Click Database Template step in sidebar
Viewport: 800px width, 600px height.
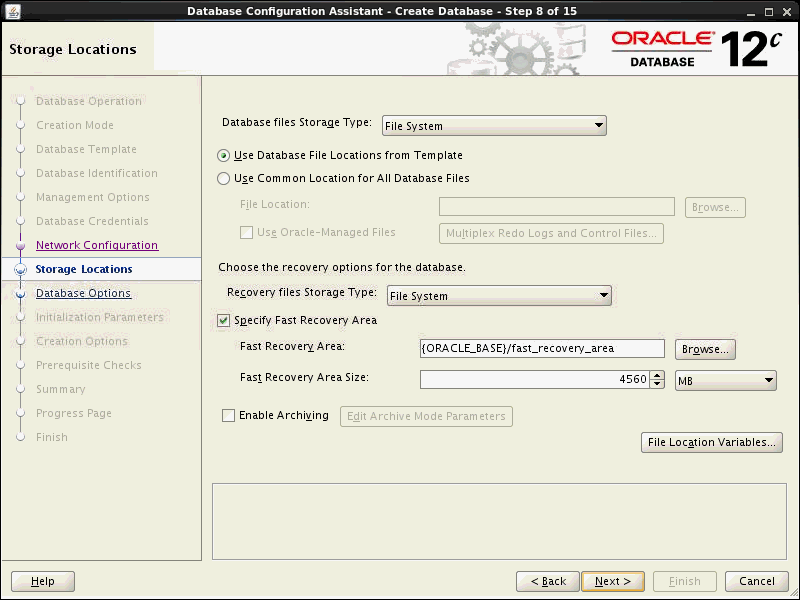point(86,149)
